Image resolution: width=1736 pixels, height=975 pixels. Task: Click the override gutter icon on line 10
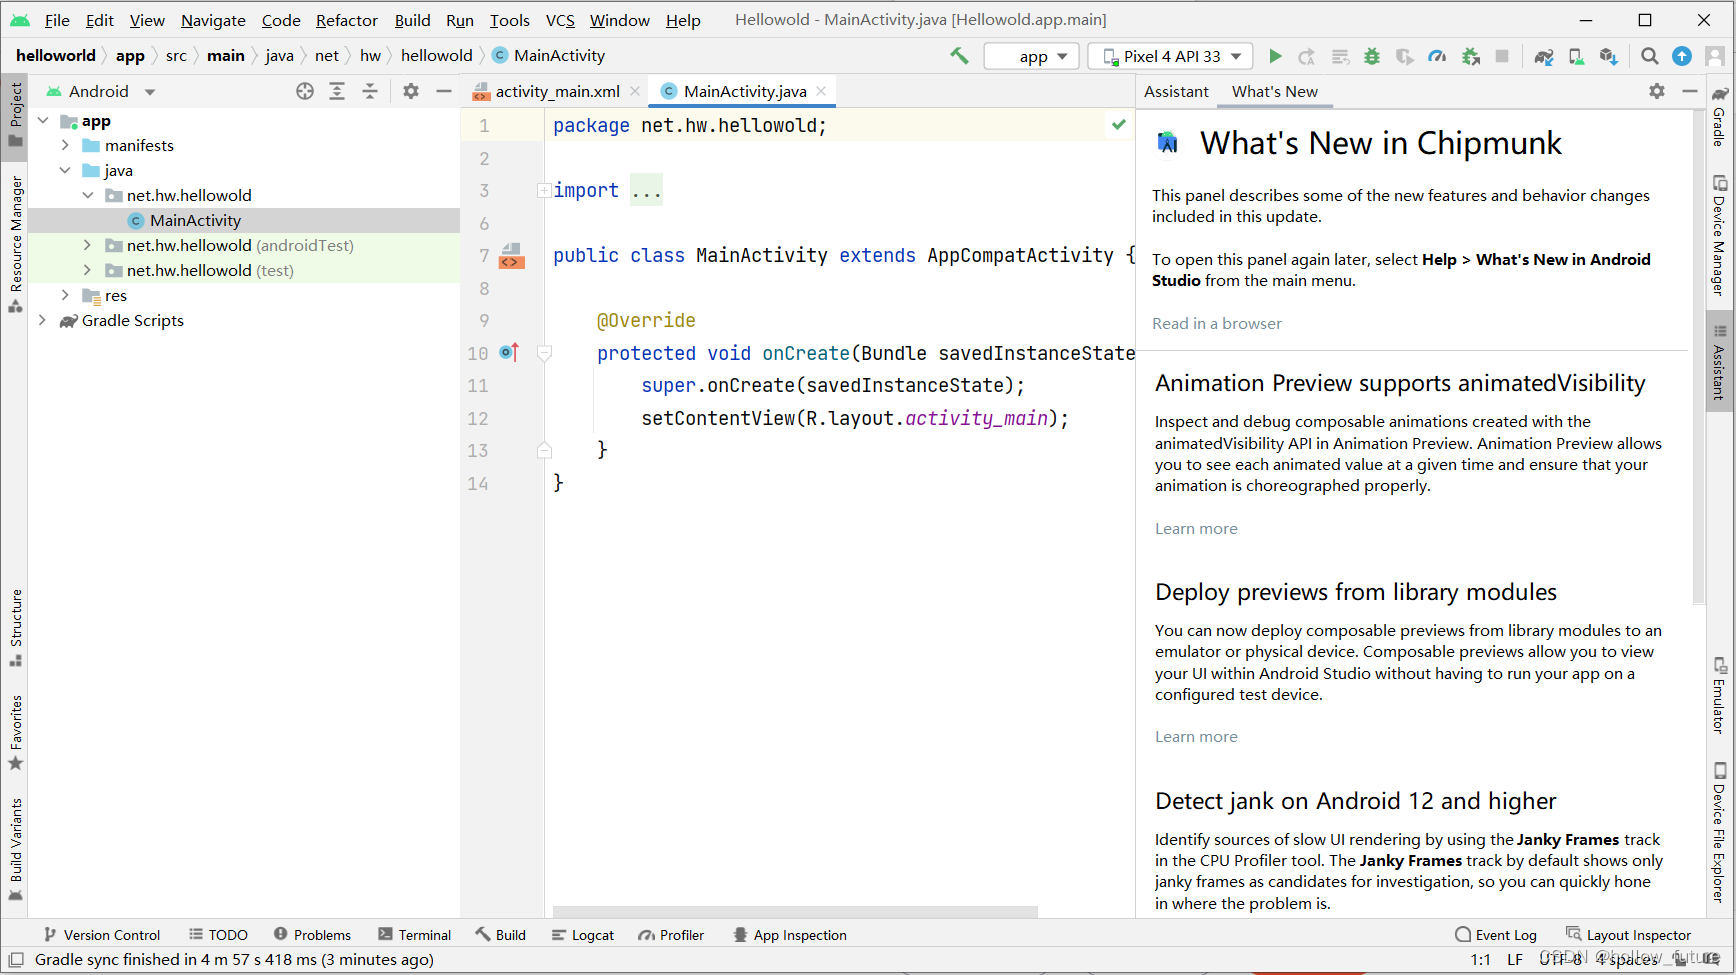coord(509,352)
